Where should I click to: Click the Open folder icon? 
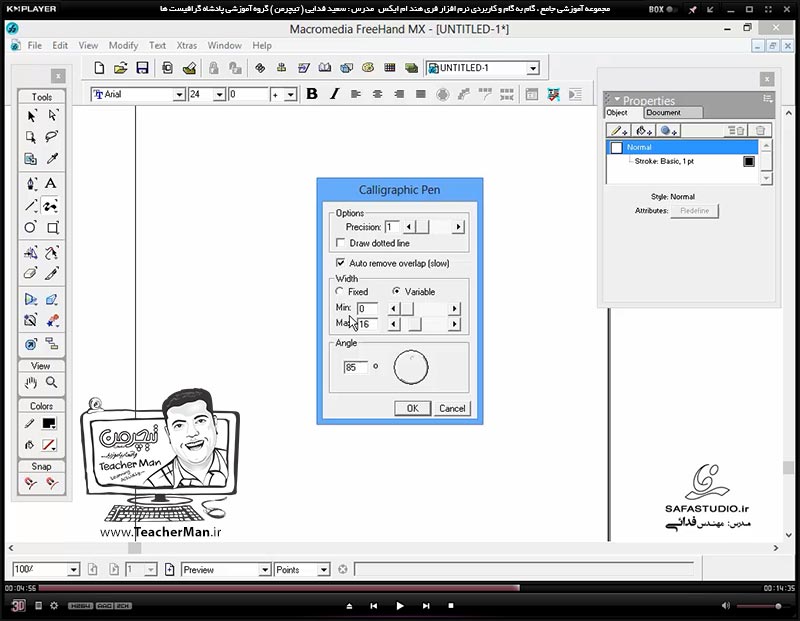pos(120,68)
